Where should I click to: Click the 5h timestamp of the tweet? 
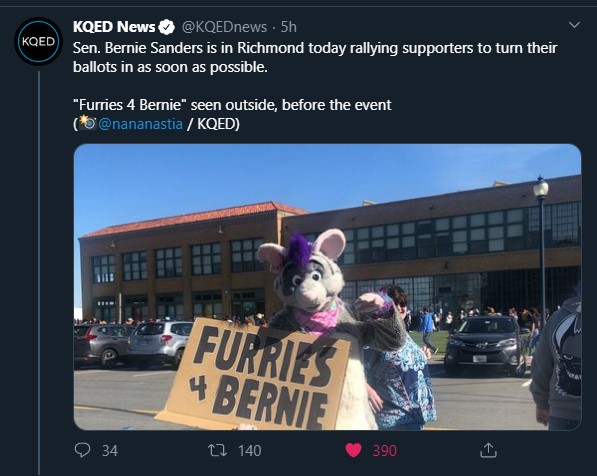pos(289,27)
